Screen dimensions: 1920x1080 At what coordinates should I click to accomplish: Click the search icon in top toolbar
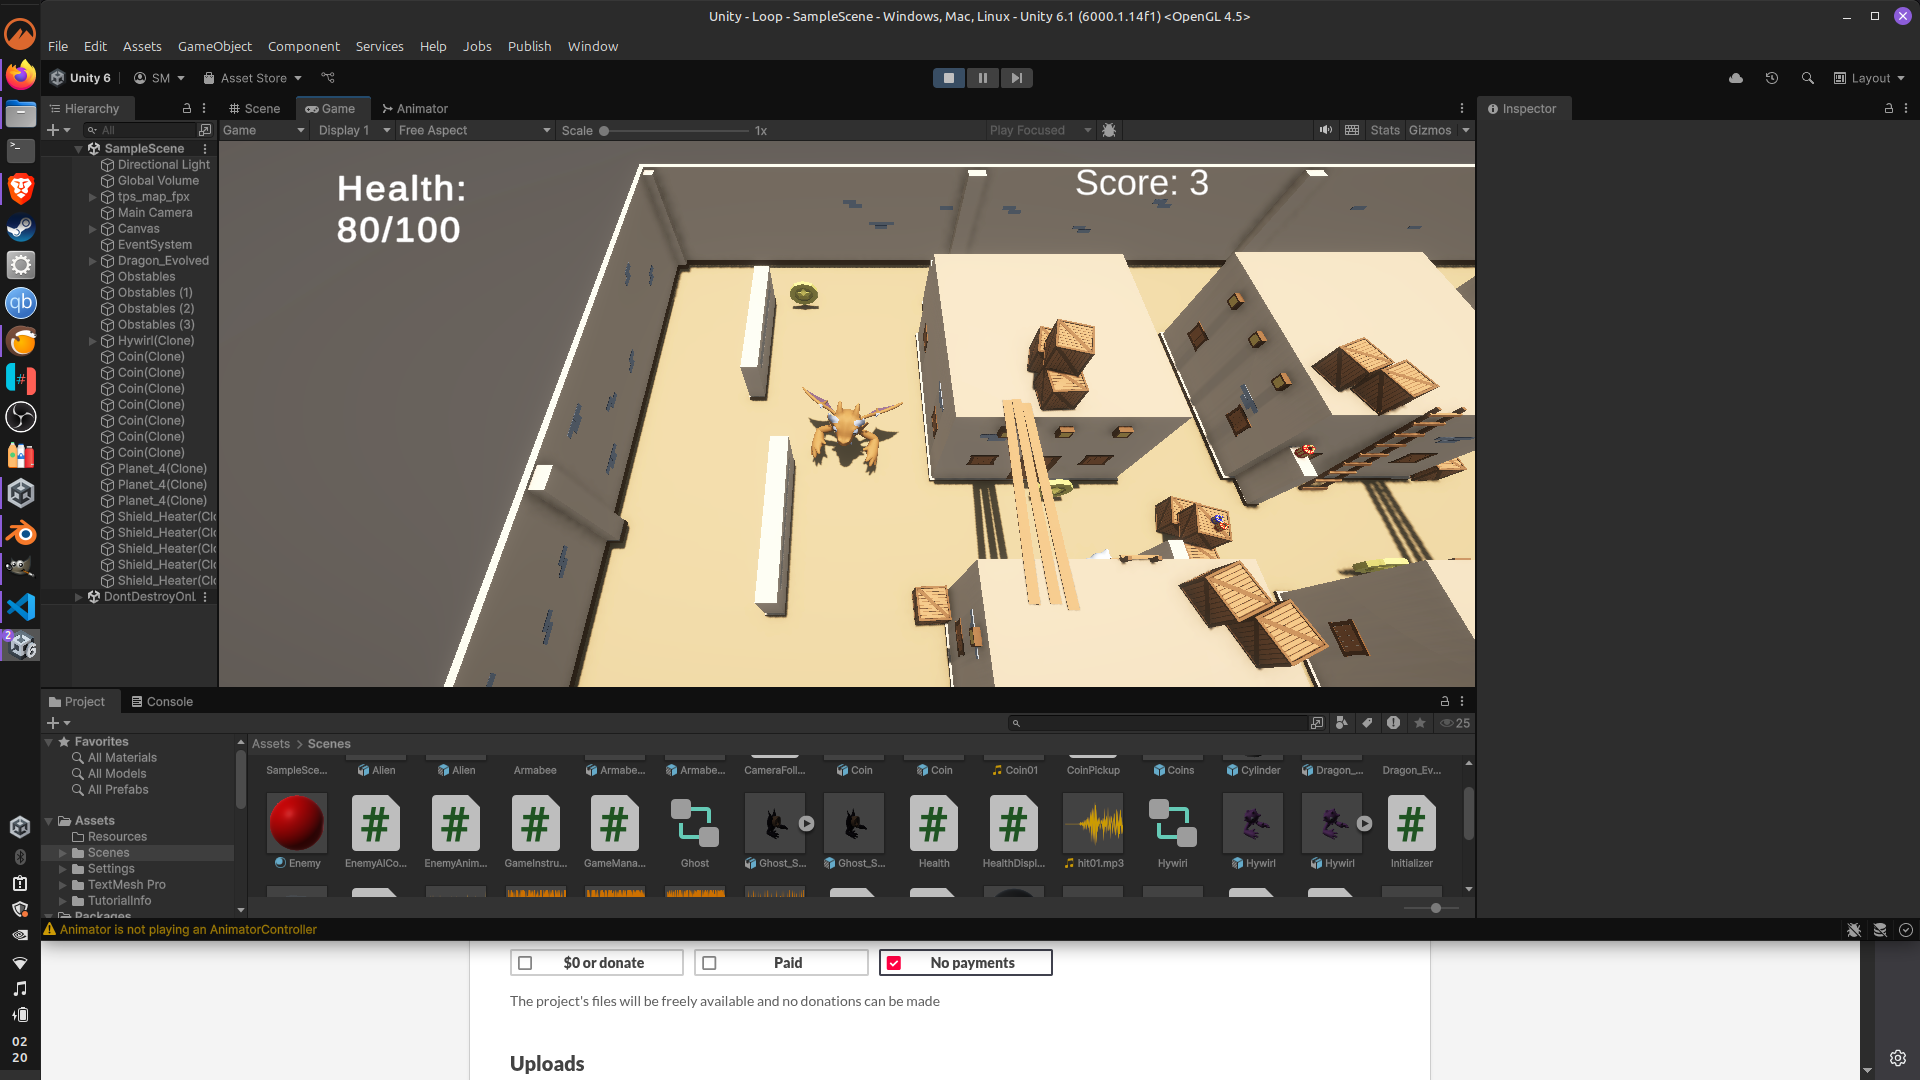click(x=1807, y=78)
